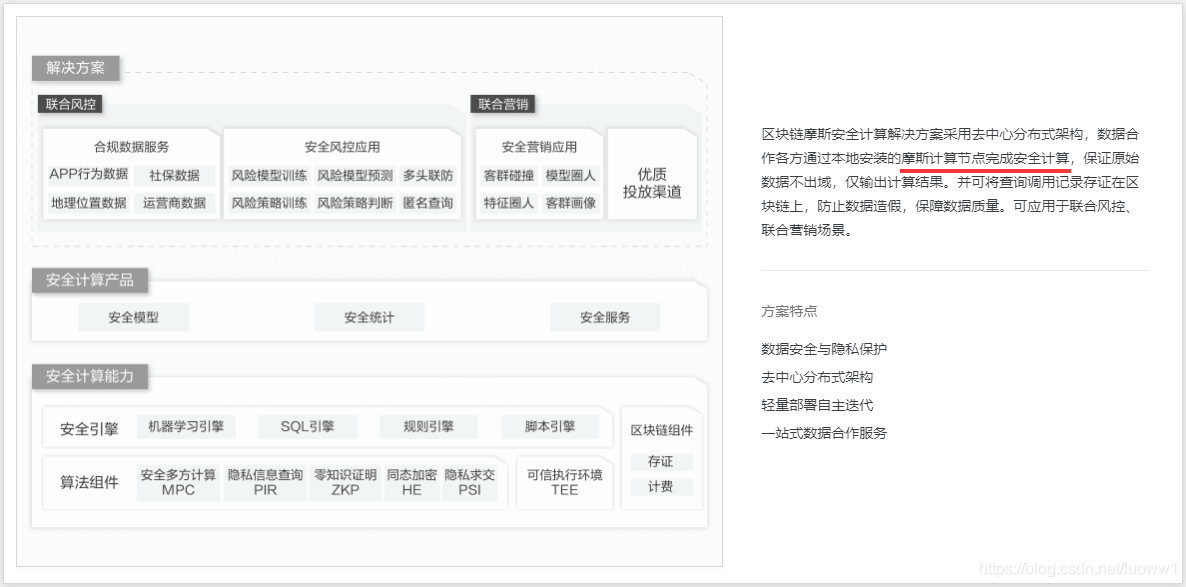1186x587 pixels.
Task: Click the 风险模型预测 box
Action: pyautogui.click(x=355, y=175)
